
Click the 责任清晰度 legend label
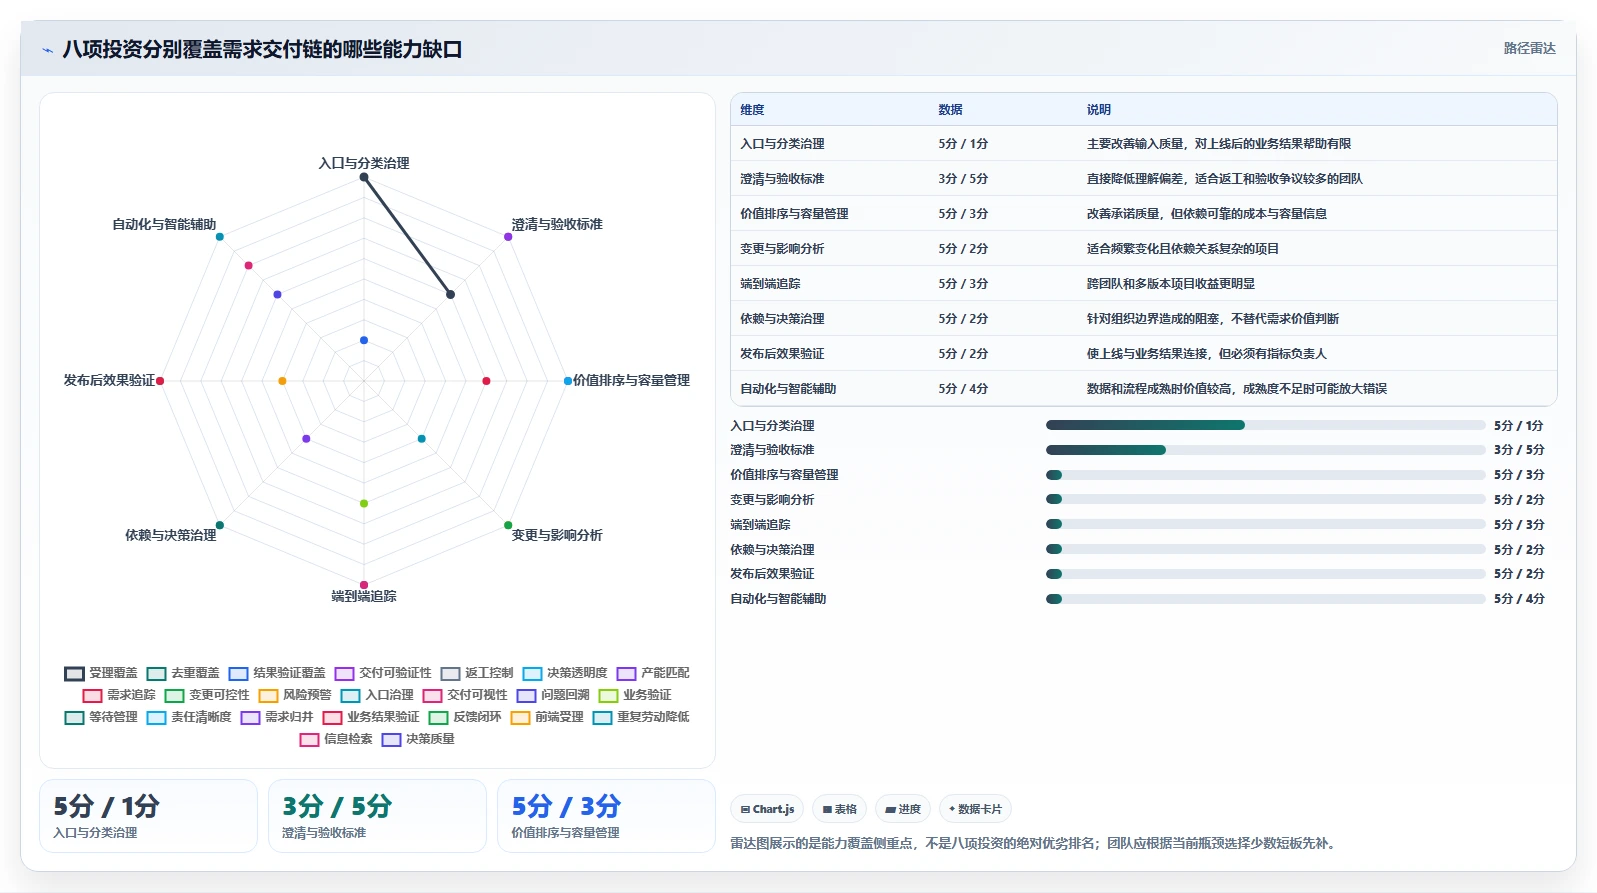[201, 717]
